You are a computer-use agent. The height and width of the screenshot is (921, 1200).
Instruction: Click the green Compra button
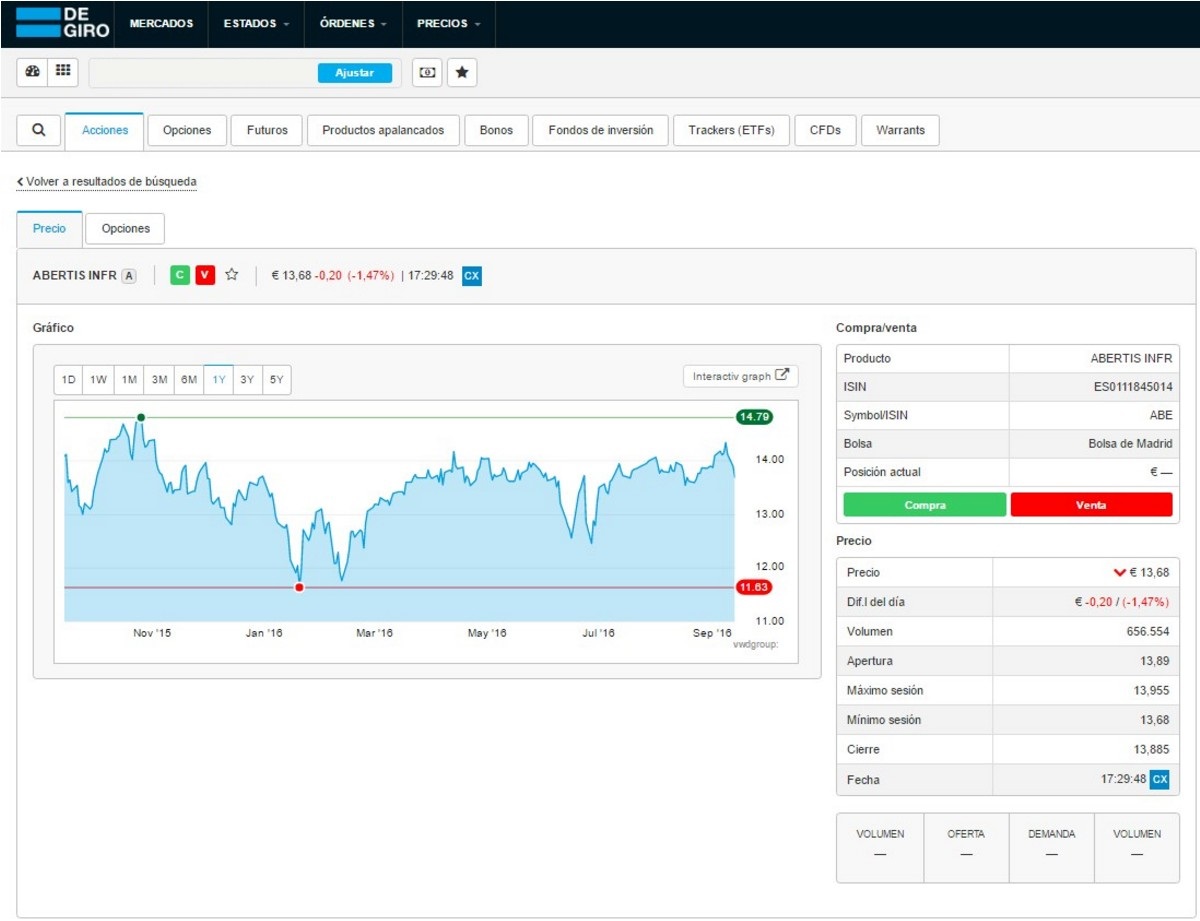tap(925, 505)
